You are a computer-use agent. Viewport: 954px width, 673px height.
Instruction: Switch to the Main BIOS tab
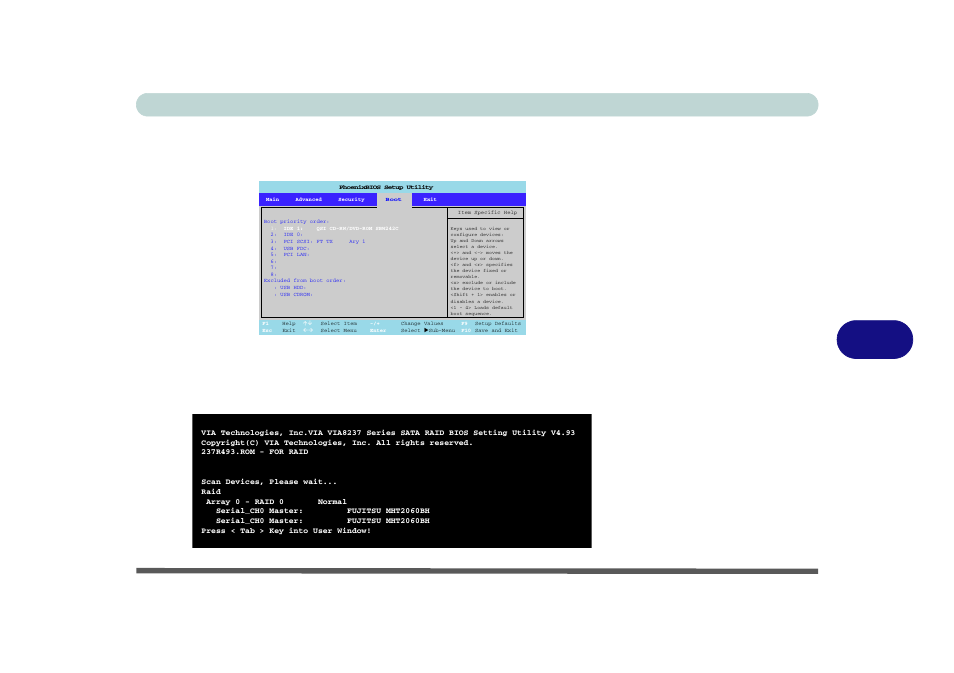click(273, 199)
